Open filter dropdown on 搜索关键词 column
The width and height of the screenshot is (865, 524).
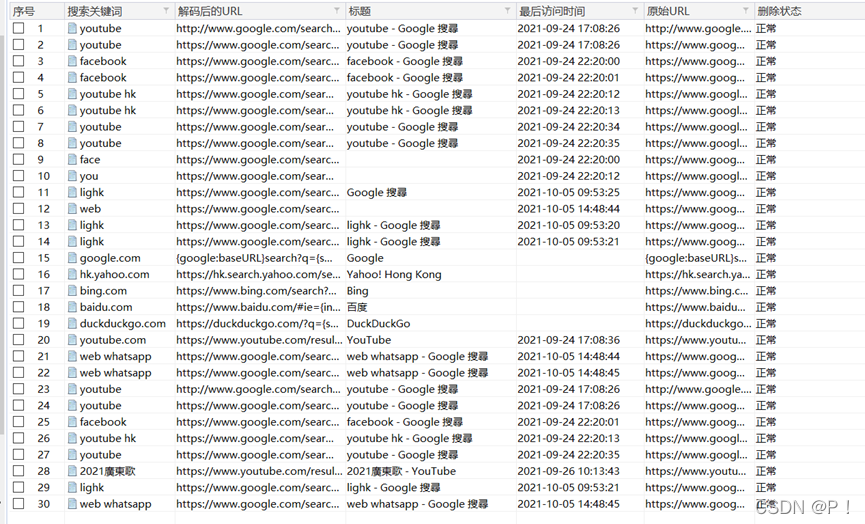(x=166, y=10)
